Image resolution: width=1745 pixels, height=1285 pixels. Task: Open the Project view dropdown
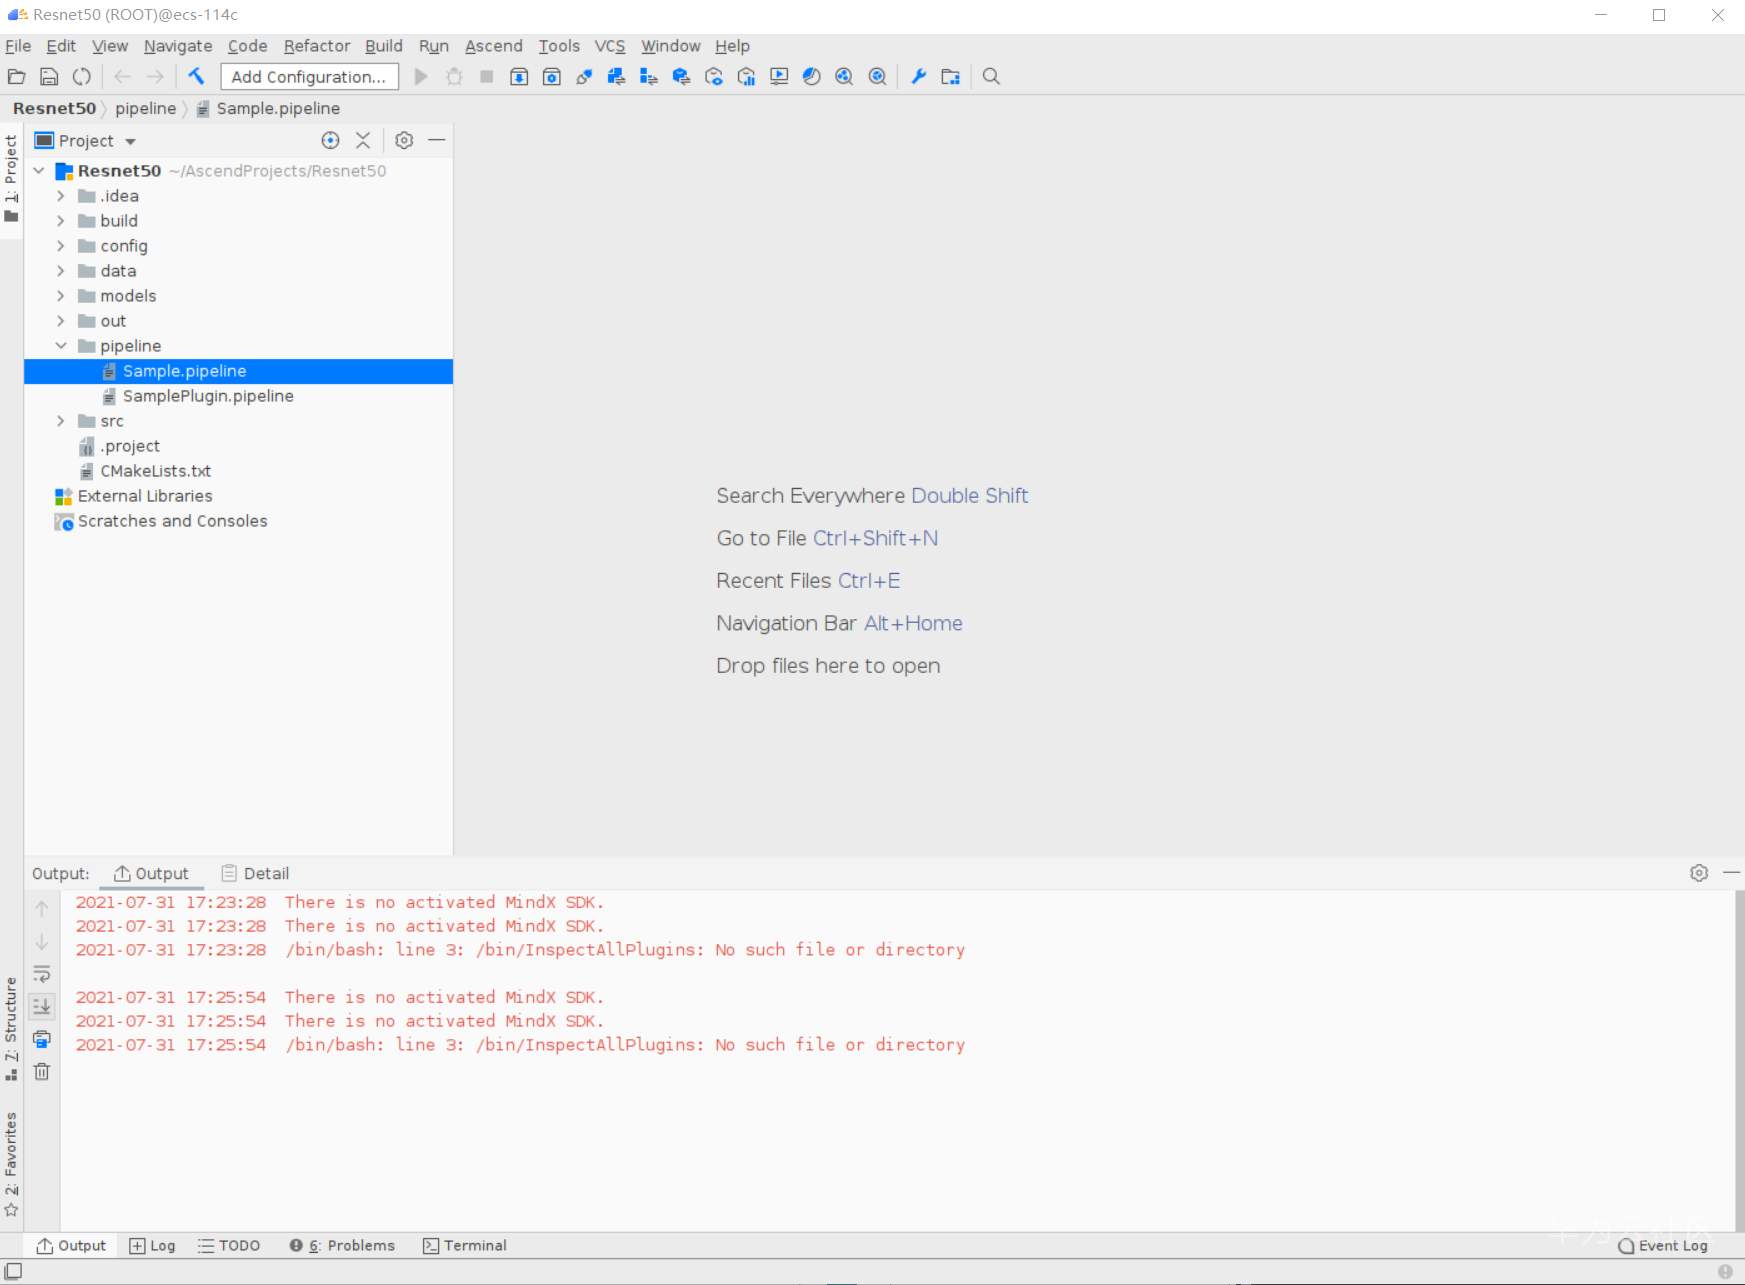tap(130, 142)
